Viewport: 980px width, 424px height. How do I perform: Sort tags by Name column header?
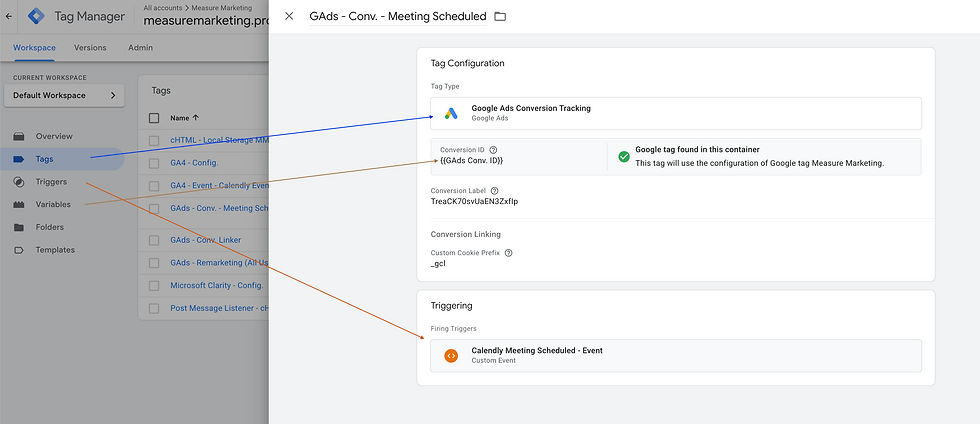[184, 118]
